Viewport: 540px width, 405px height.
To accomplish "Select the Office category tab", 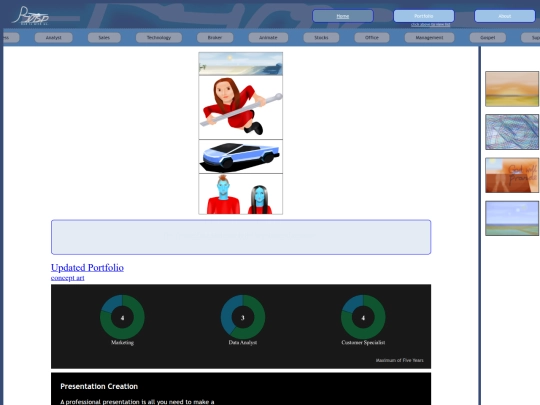I will [372, 38].
